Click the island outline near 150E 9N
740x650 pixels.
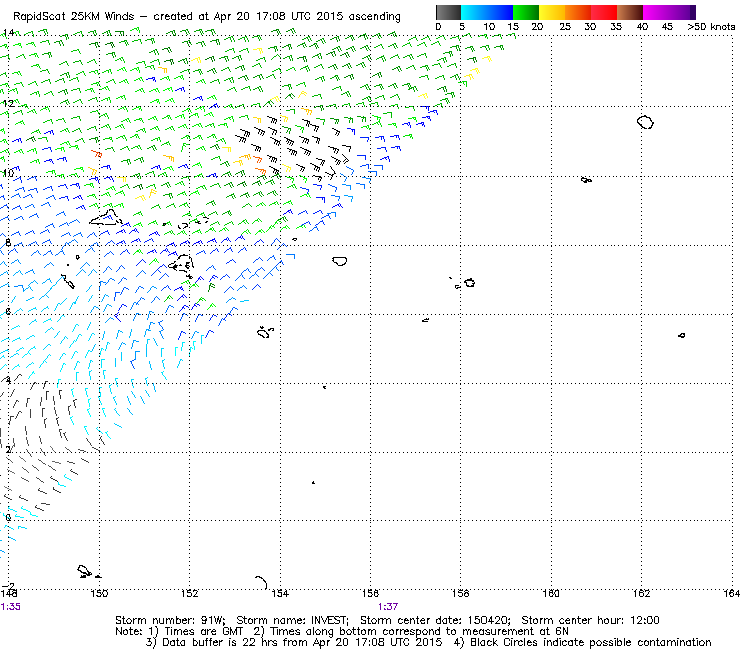(x=107, y=218)
